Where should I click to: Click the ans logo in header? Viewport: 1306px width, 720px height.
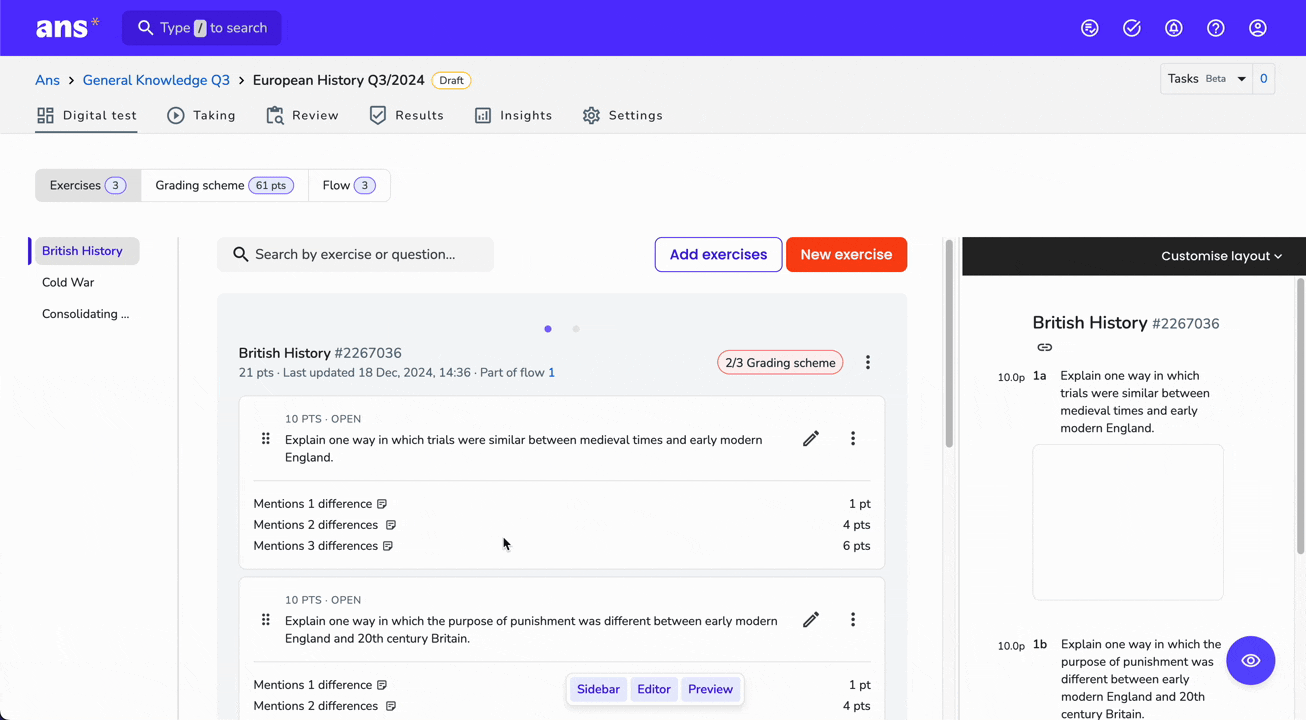point(67,28)
